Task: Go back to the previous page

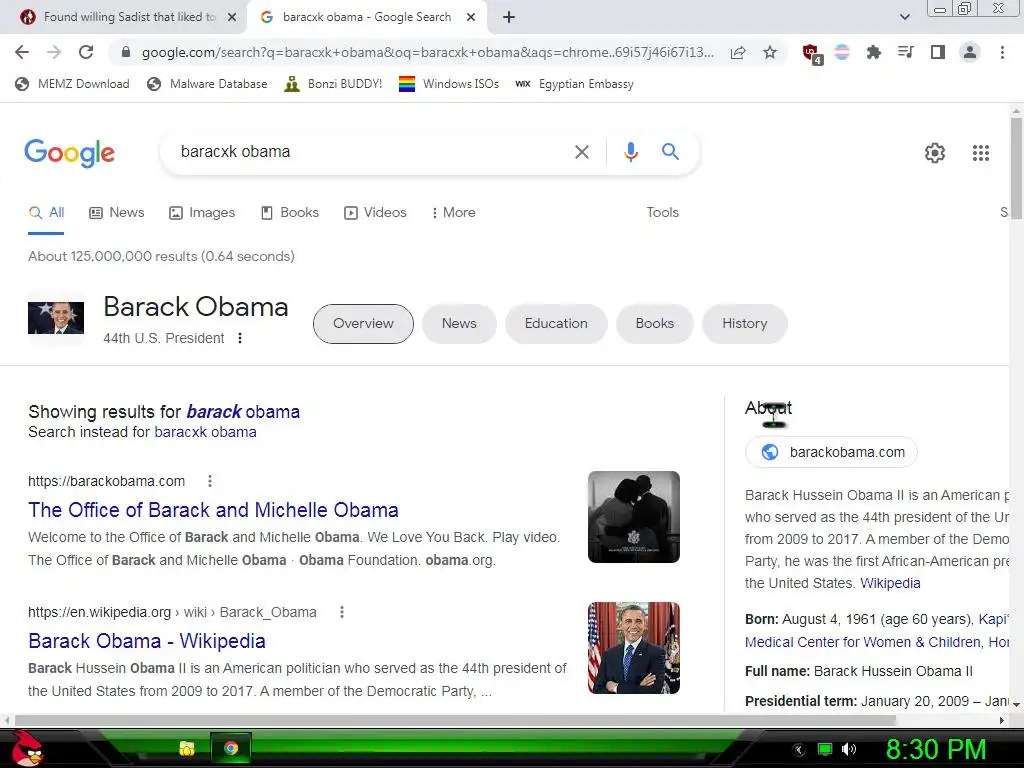Action: pos(22,52)
